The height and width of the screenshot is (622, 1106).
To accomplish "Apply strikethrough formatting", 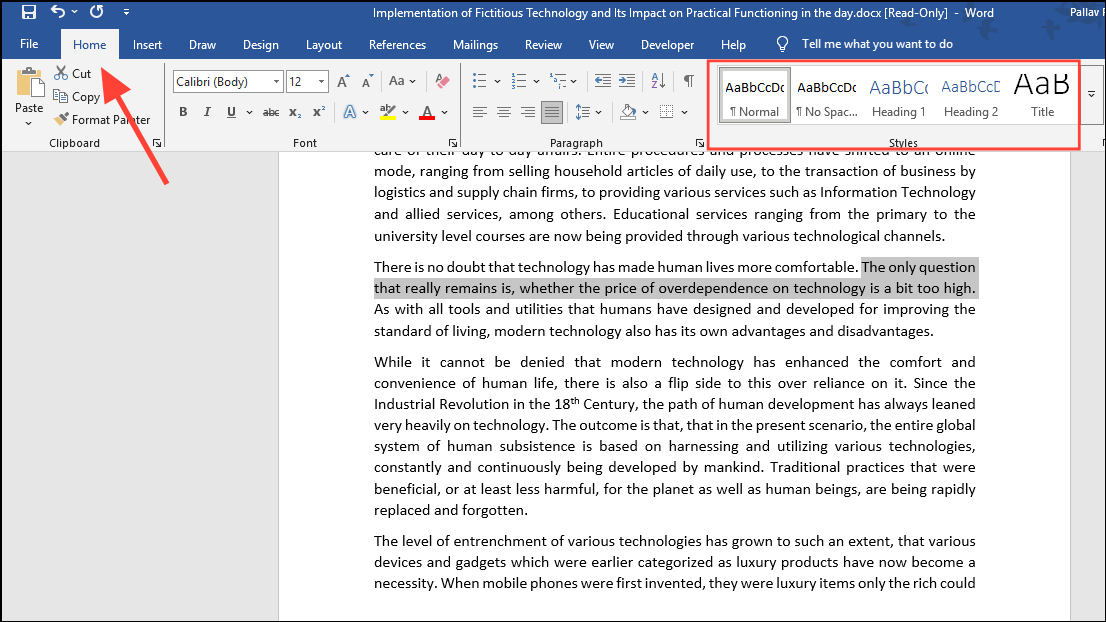I will point(270,111).
